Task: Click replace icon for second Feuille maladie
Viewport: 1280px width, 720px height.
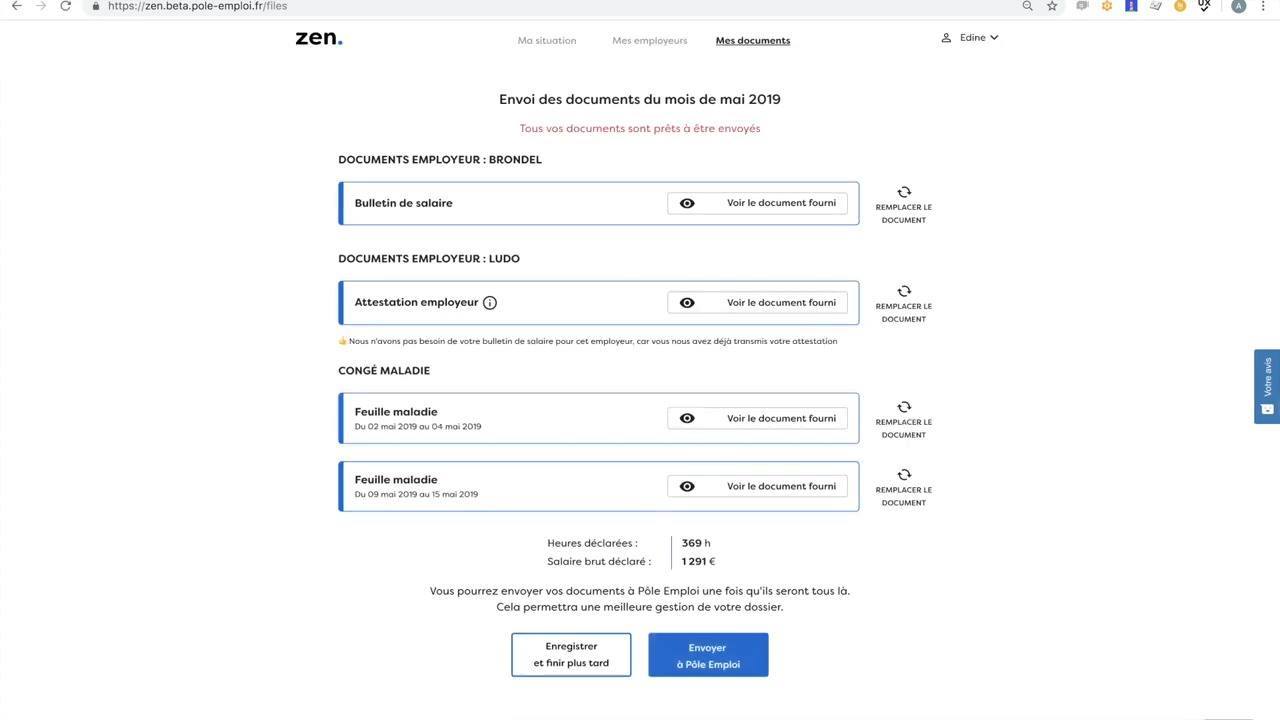Action: point(904,475)
